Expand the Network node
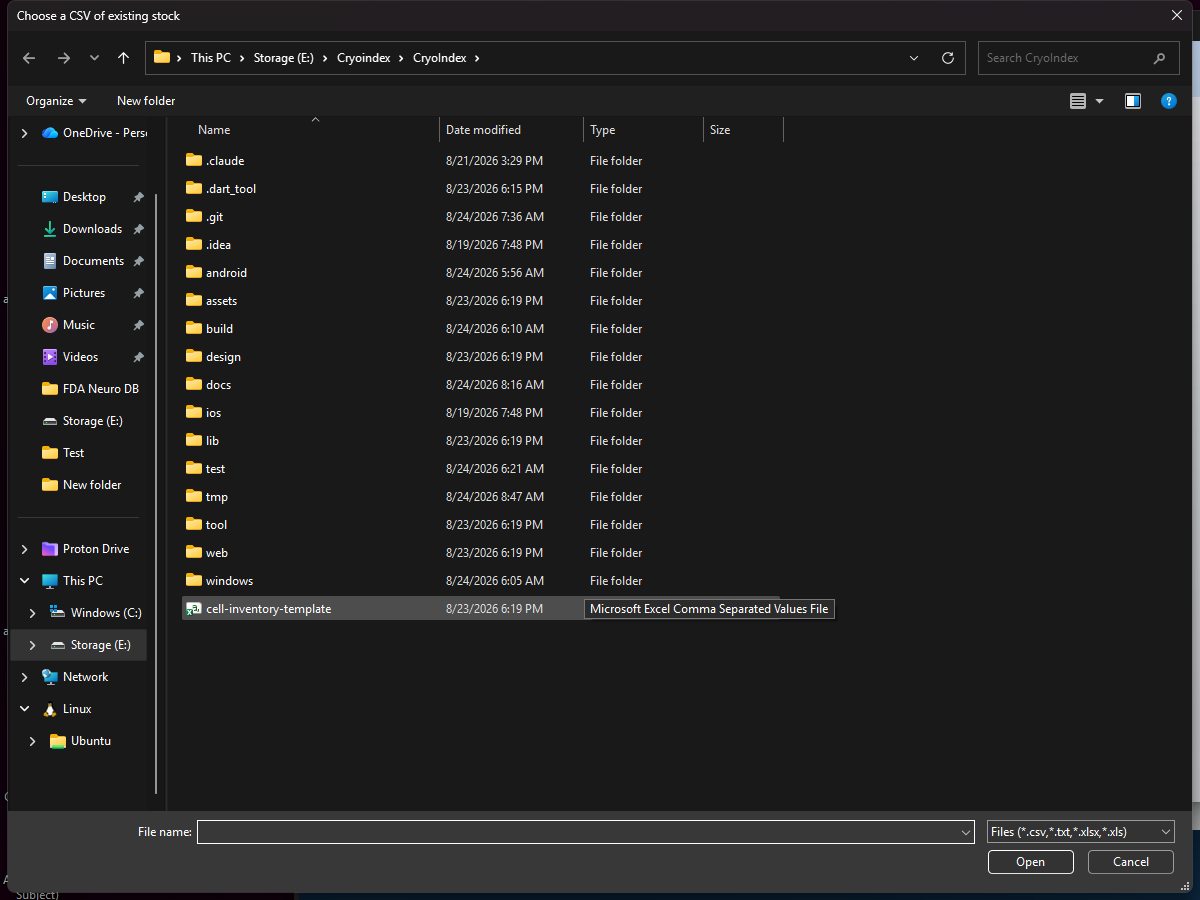The height and width of the screenshot is (900, 1200). [25, 677]
